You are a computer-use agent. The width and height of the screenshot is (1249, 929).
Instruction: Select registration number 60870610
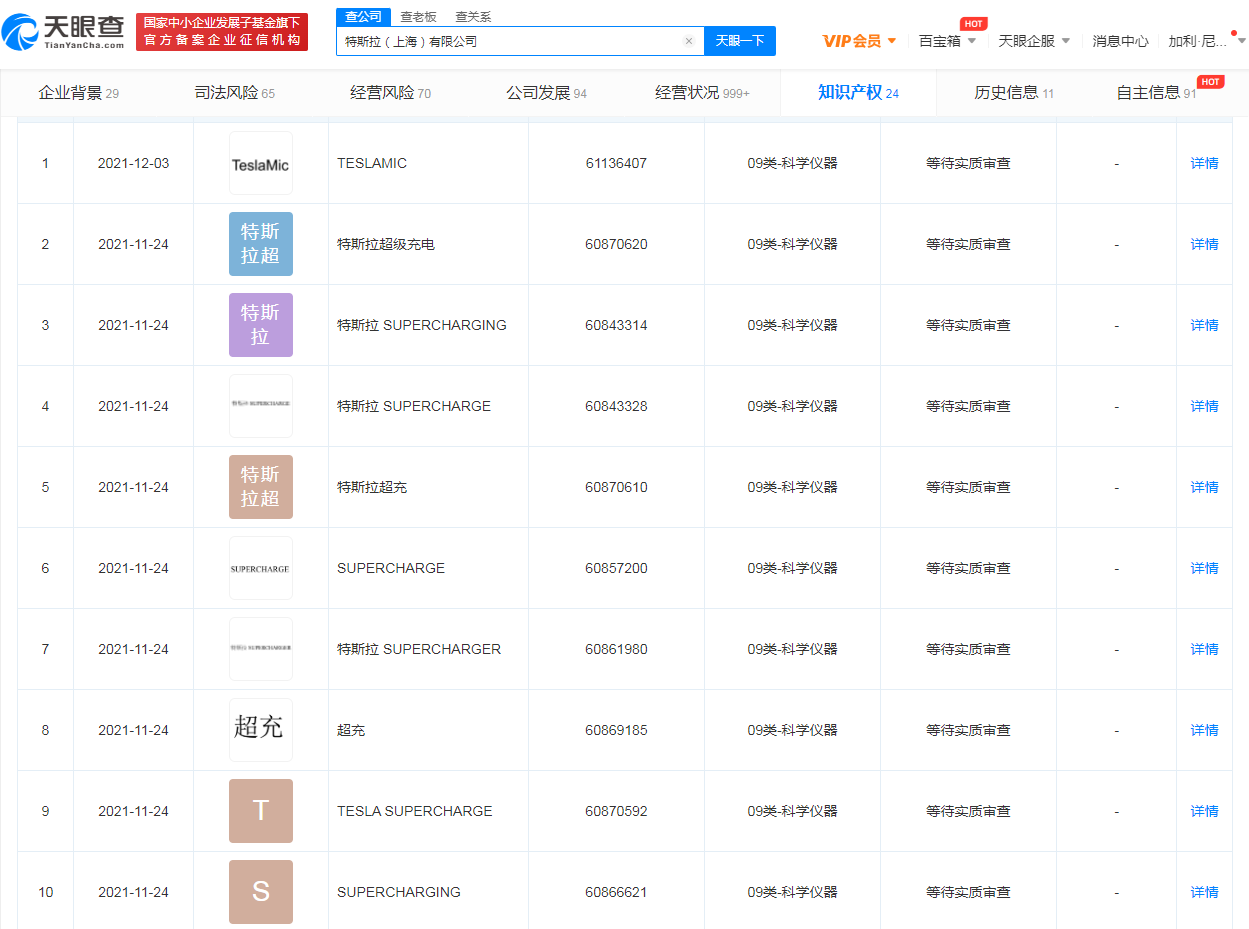616,487
